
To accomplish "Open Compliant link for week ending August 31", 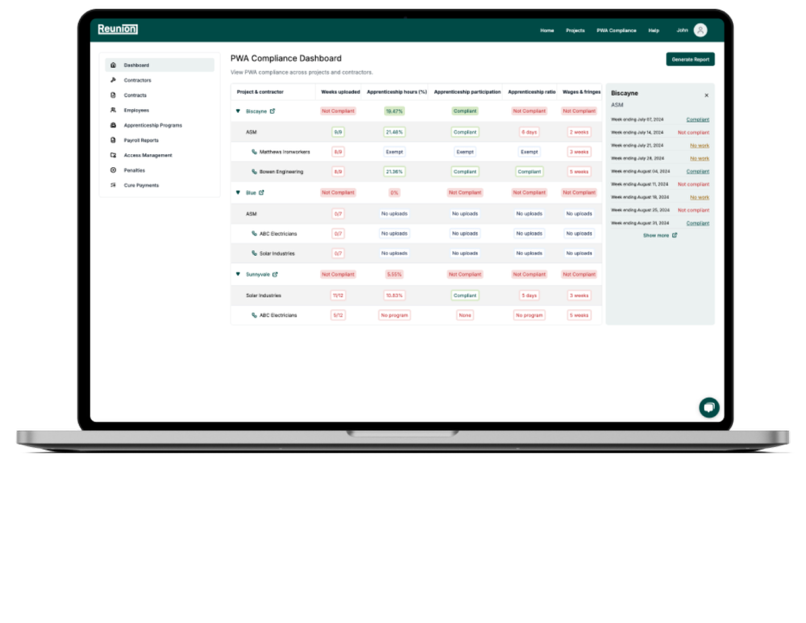I will (x=698, y=223).
